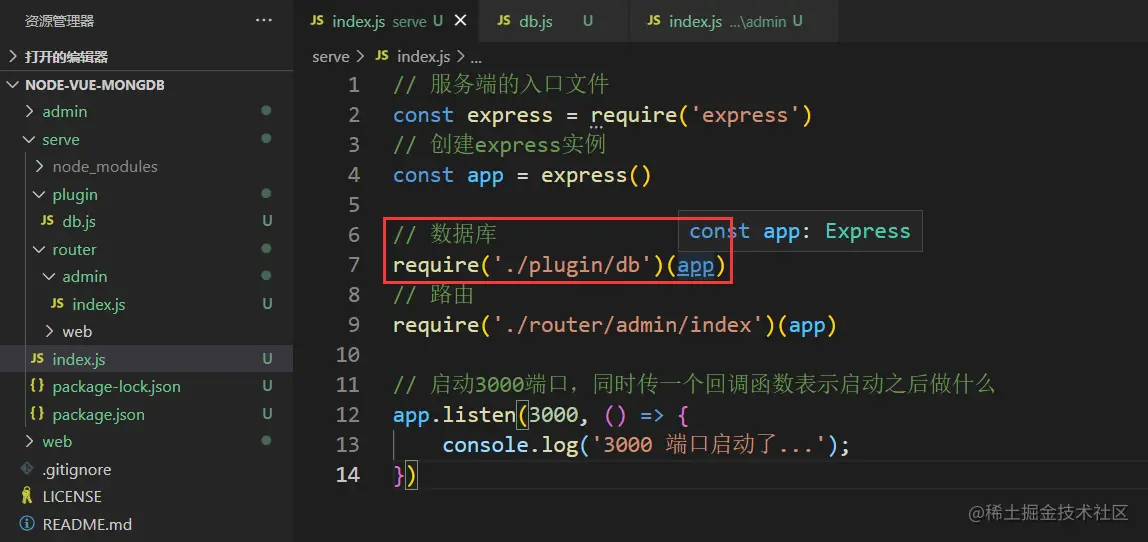
Task: Click the './plugin/db' string on line 7
Action: pyautogui.click(x=573, y=265)
